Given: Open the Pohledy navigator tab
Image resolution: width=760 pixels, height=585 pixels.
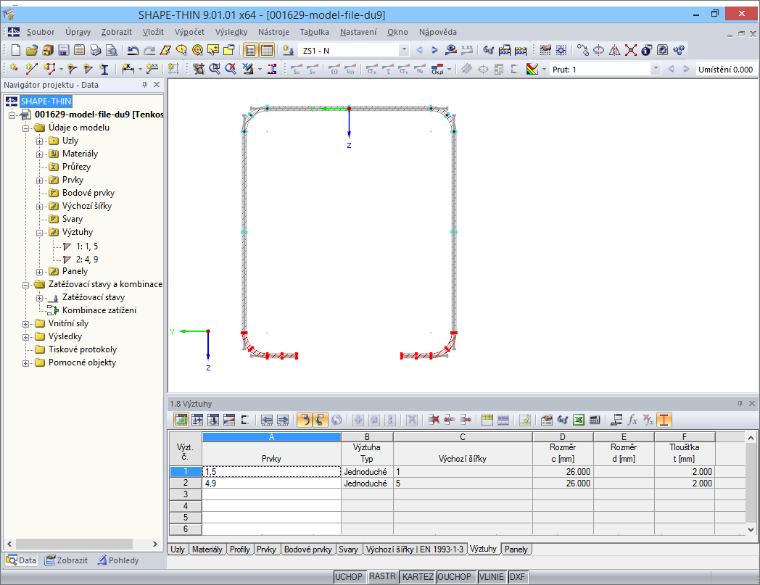Looking at the screenshot, I should tap(118, 560).
